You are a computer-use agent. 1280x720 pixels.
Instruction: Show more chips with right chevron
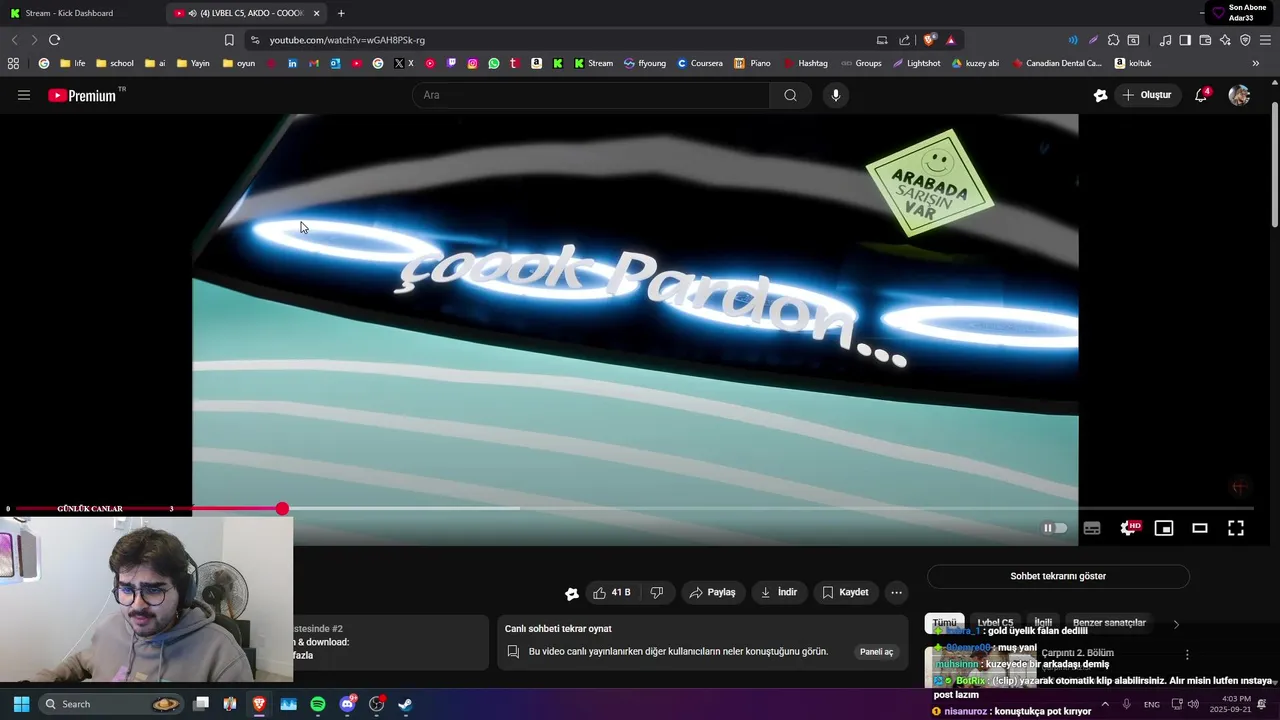[1176, 624]
